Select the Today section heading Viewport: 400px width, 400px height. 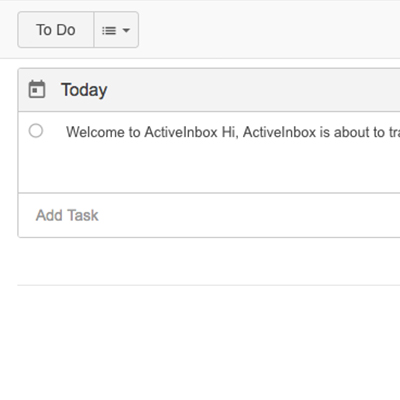pos(84,90)
